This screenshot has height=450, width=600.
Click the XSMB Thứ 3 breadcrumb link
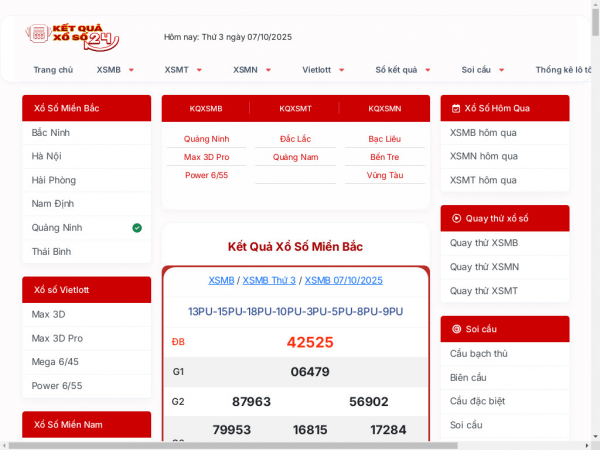point(269,280)
